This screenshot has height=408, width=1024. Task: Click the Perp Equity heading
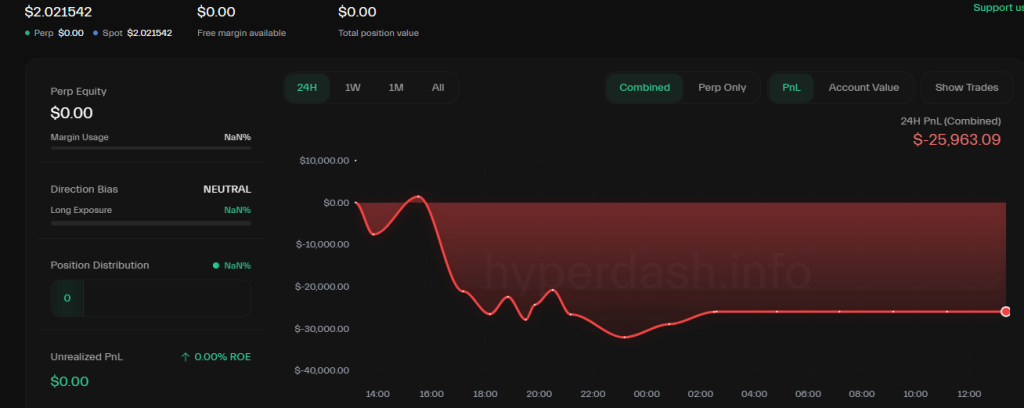pos(78,91)
